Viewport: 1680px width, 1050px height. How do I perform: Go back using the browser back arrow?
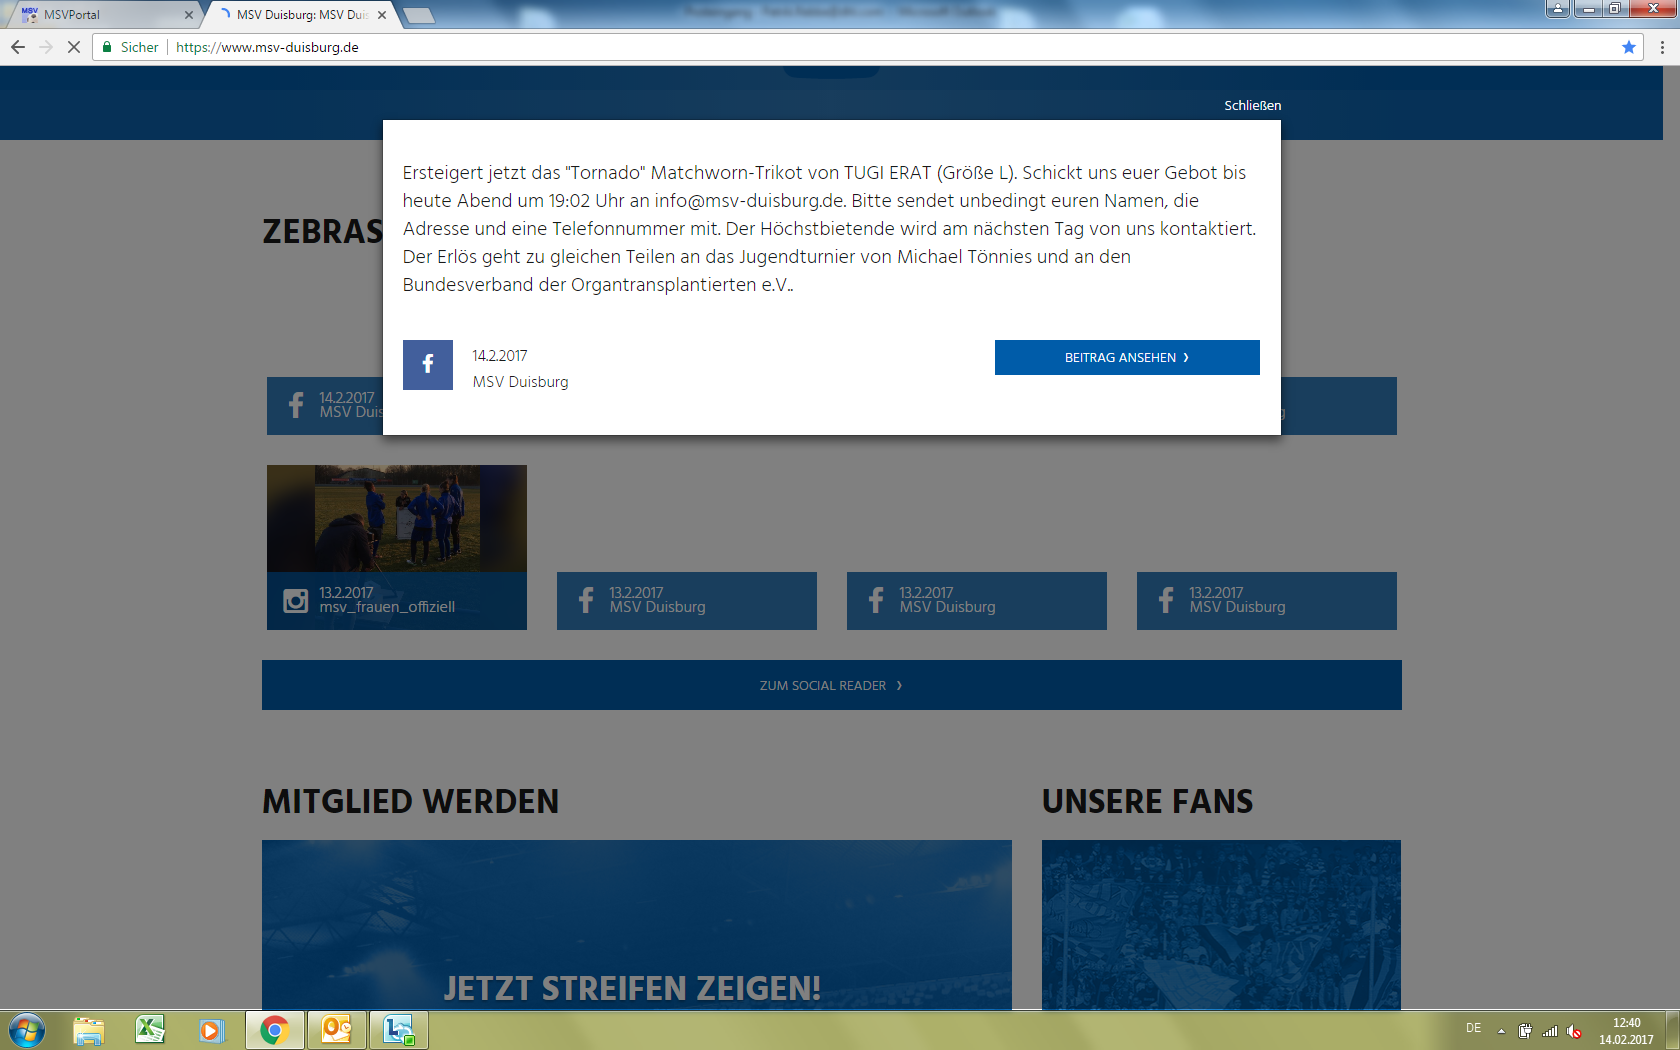18,47
